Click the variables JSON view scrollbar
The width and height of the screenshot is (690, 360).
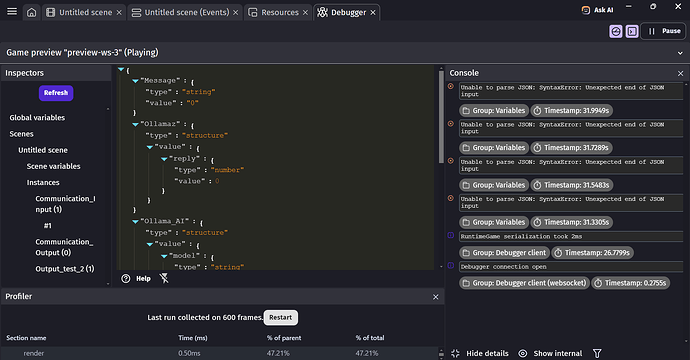click(x=441, y=117)
